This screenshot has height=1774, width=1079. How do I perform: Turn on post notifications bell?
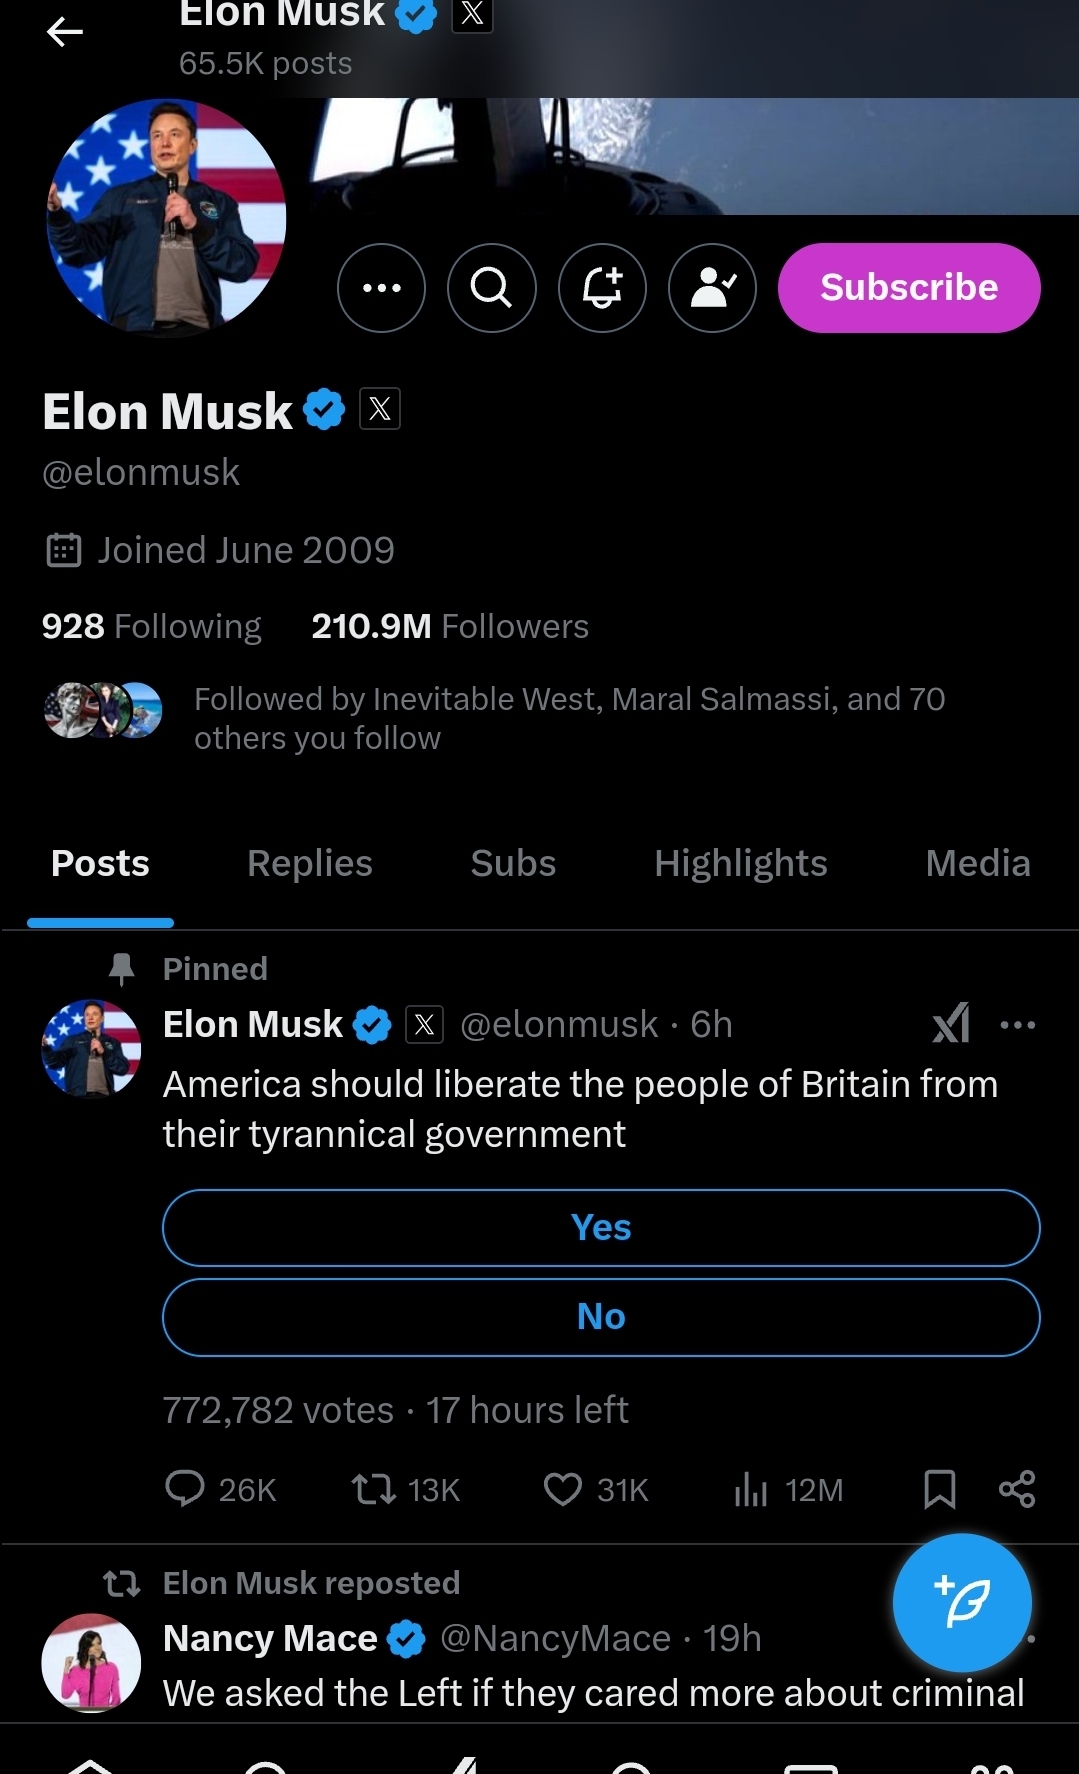coord(602,288)
